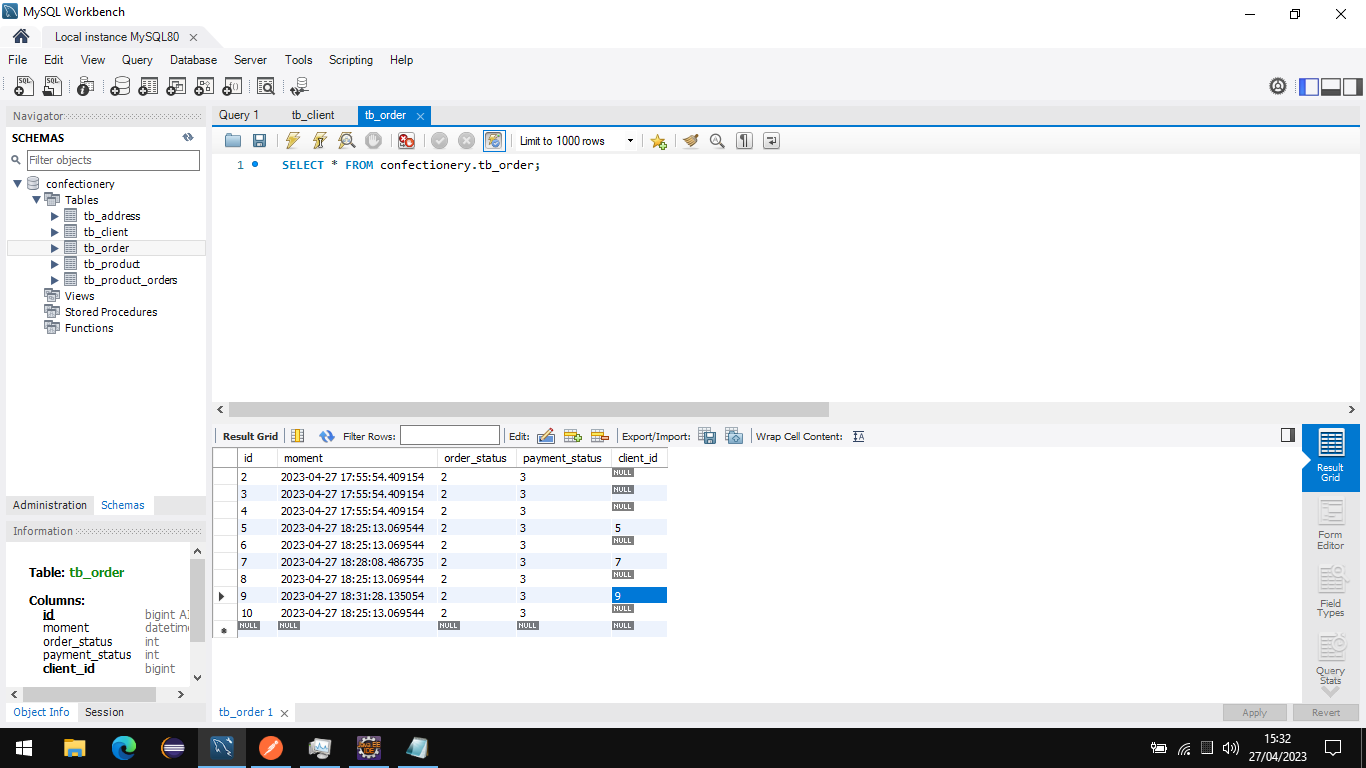The image size is (1366, 768).
Task: Open the Form Editor panel
Action: coord(1330,525)
